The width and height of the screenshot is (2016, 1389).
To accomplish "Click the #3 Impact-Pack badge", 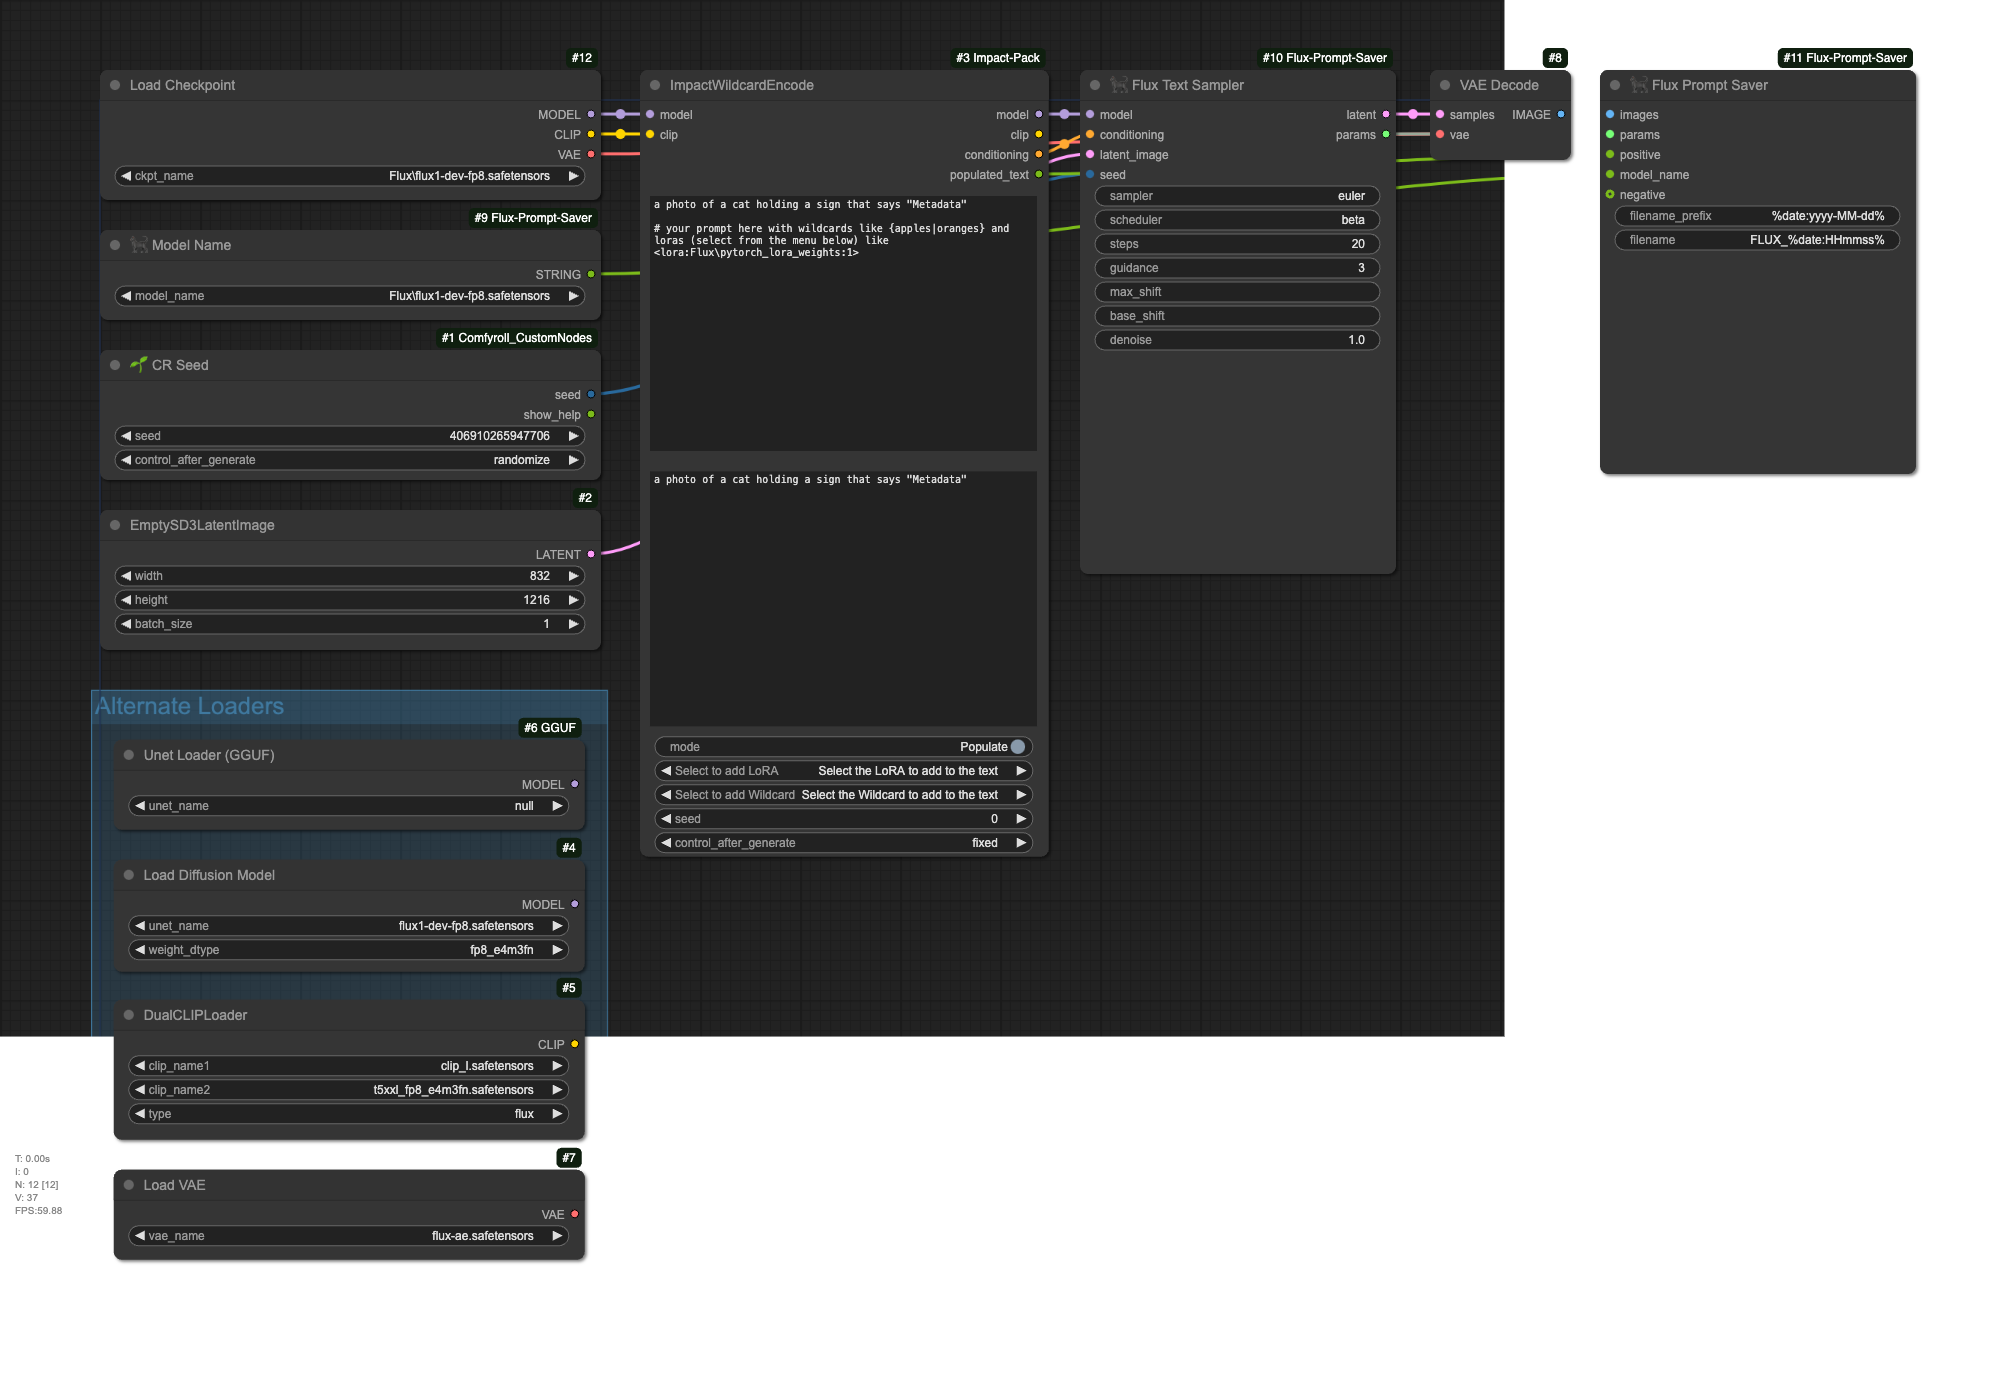I will [x=997, y=58].
